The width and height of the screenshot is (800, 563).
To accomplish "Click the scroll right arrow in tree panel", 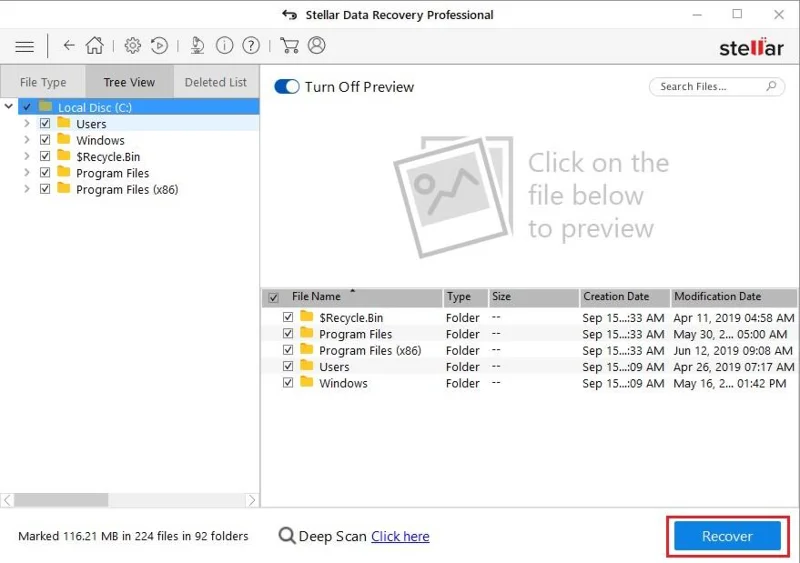I will 252,500.
